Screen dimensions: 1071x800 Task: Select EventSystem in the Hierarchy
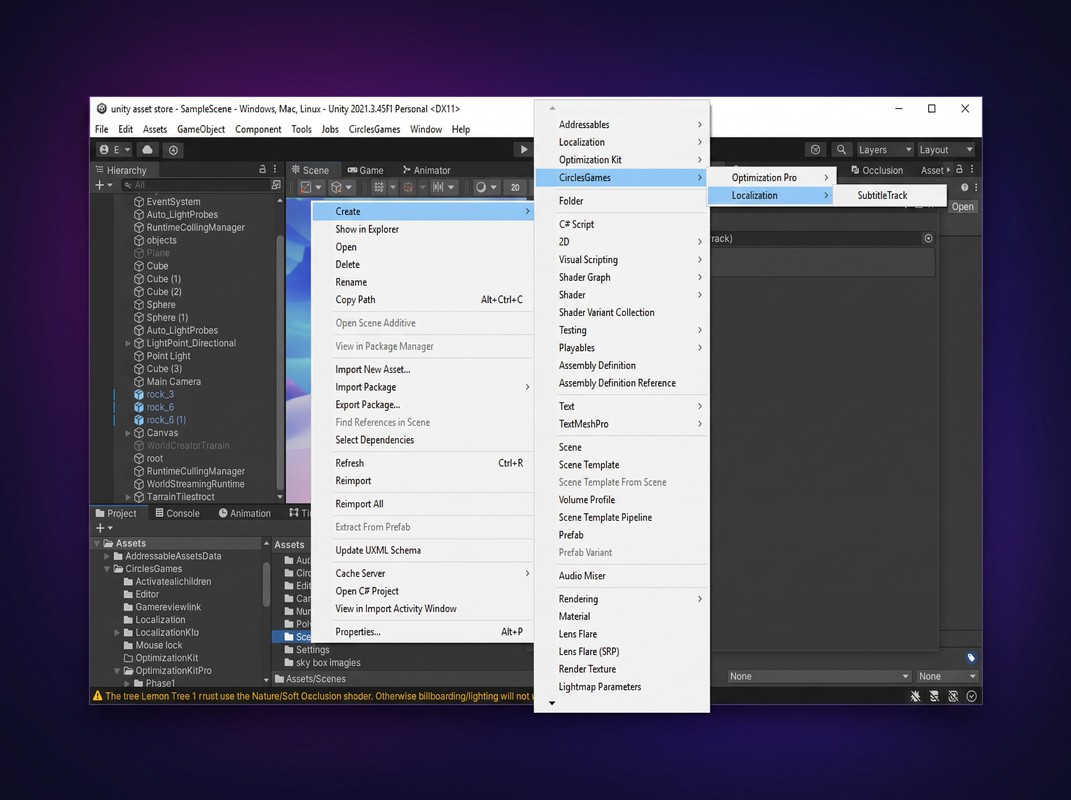click(x=173, y=202)
